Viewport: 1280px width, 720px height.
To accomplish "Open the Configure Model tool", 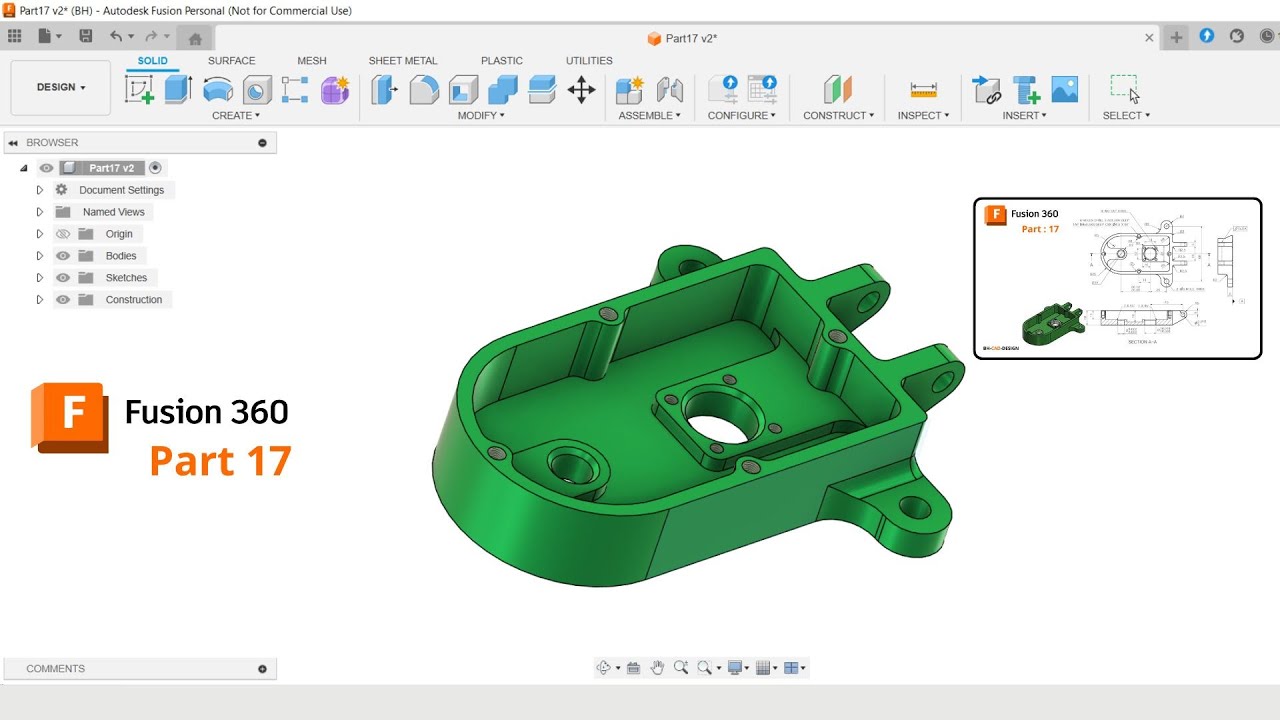I will click(723, 89).
